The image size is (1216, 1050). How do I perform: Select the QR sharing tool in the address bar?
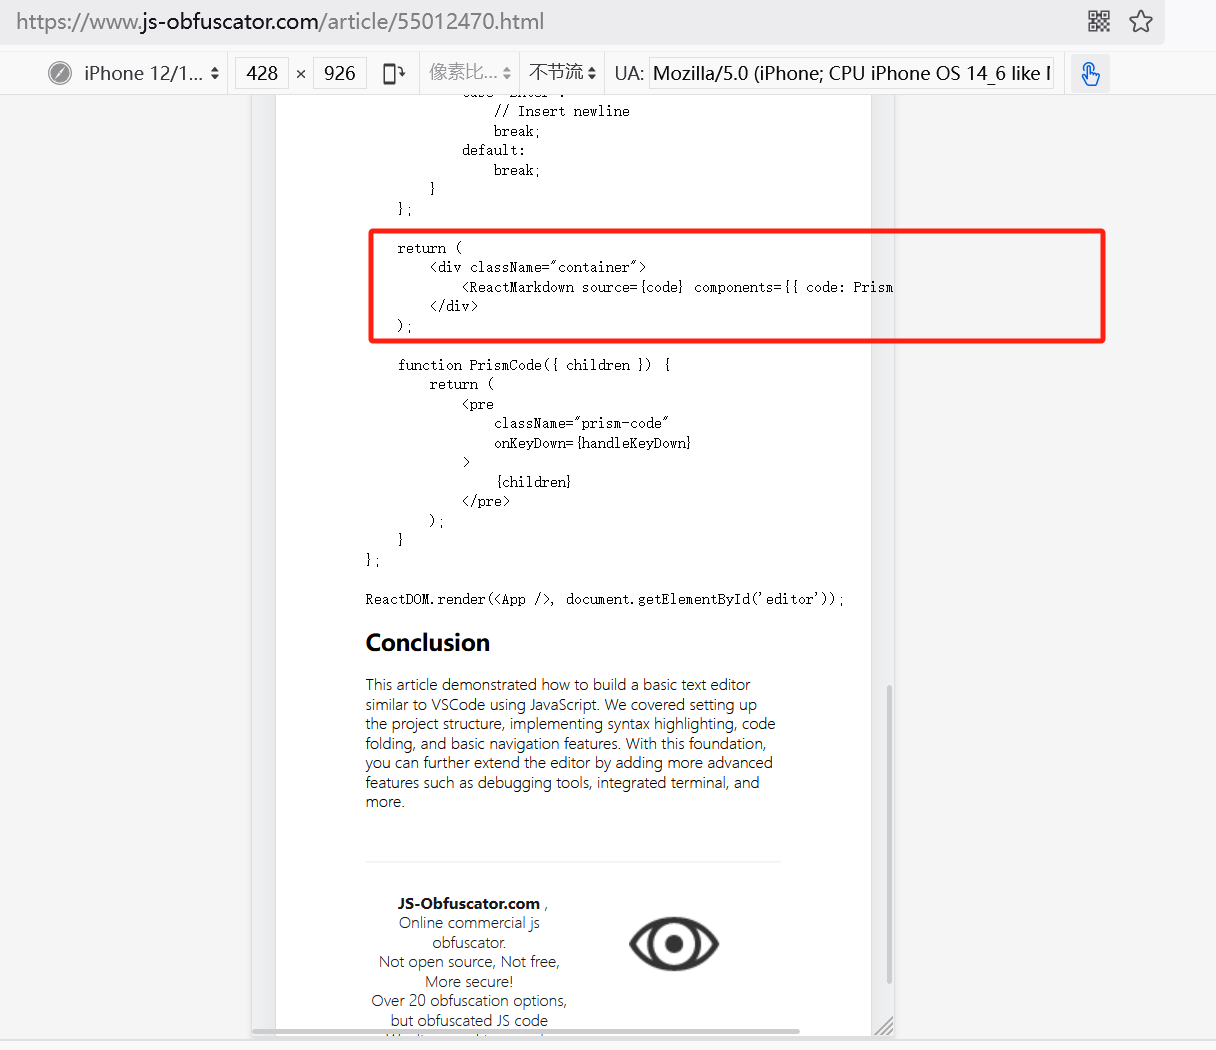click(1098, 21)
